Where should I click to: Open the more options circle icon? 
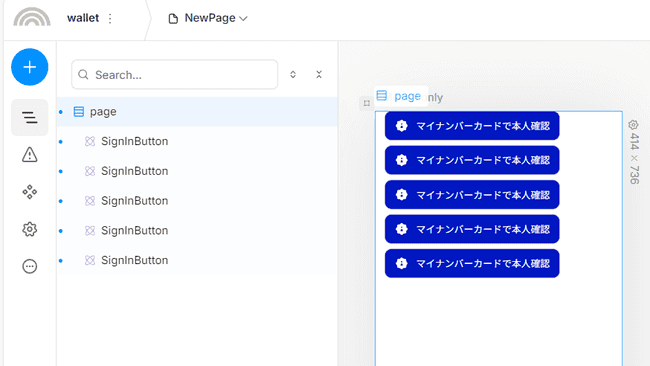[29, 266]
